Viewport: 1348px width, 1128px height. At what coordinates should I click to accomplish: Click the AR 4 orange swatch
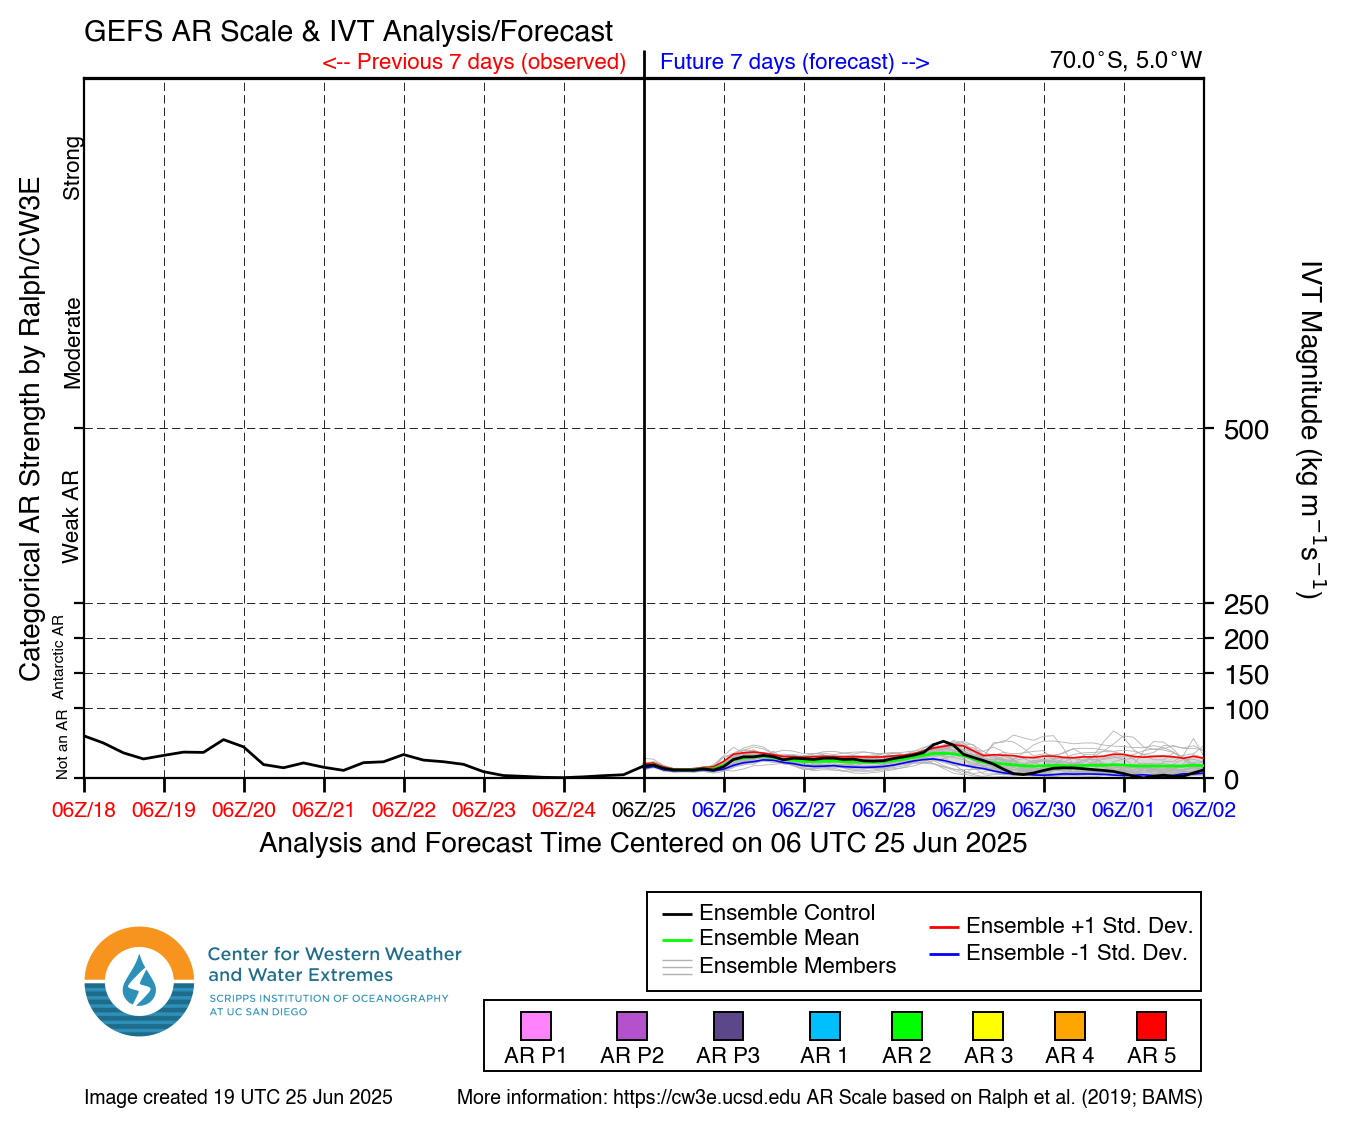(x=1070, y=1026)
